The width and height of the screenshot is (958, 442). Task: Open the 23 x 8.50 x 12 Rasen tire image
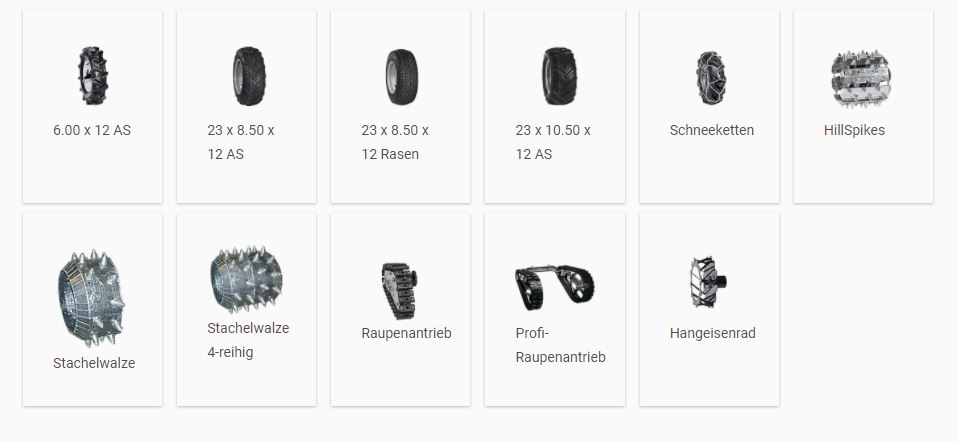coord(402,76)
